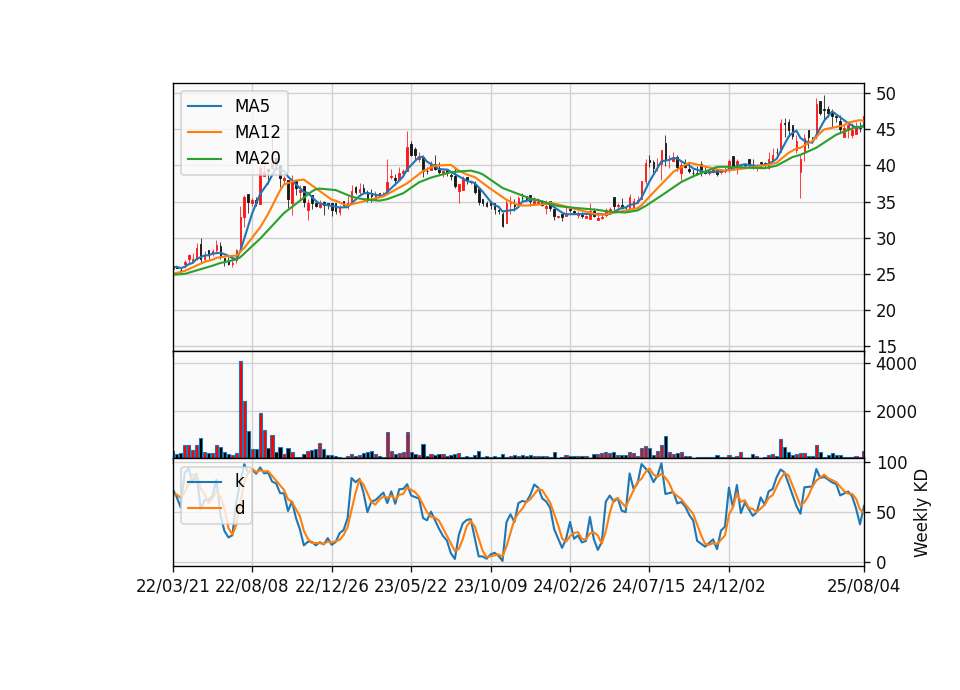Click the price axis label 45

point(885,130)
